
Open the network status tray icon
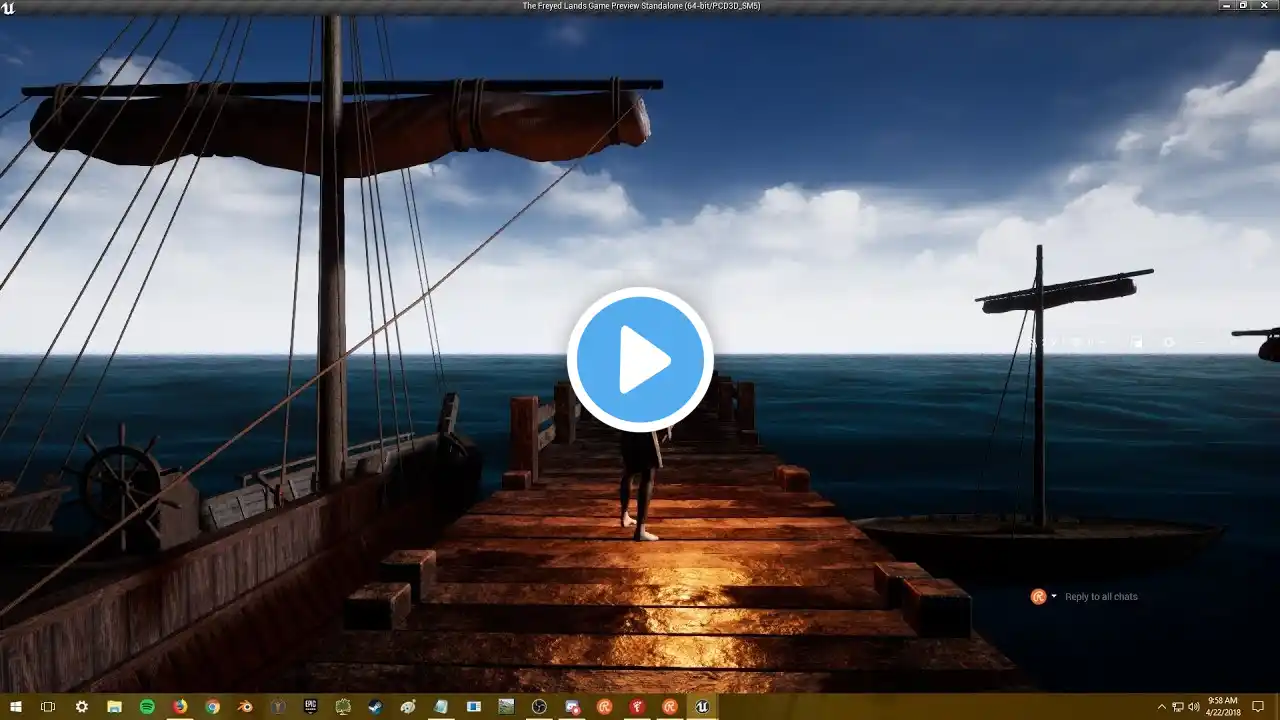click(1178, 707)
